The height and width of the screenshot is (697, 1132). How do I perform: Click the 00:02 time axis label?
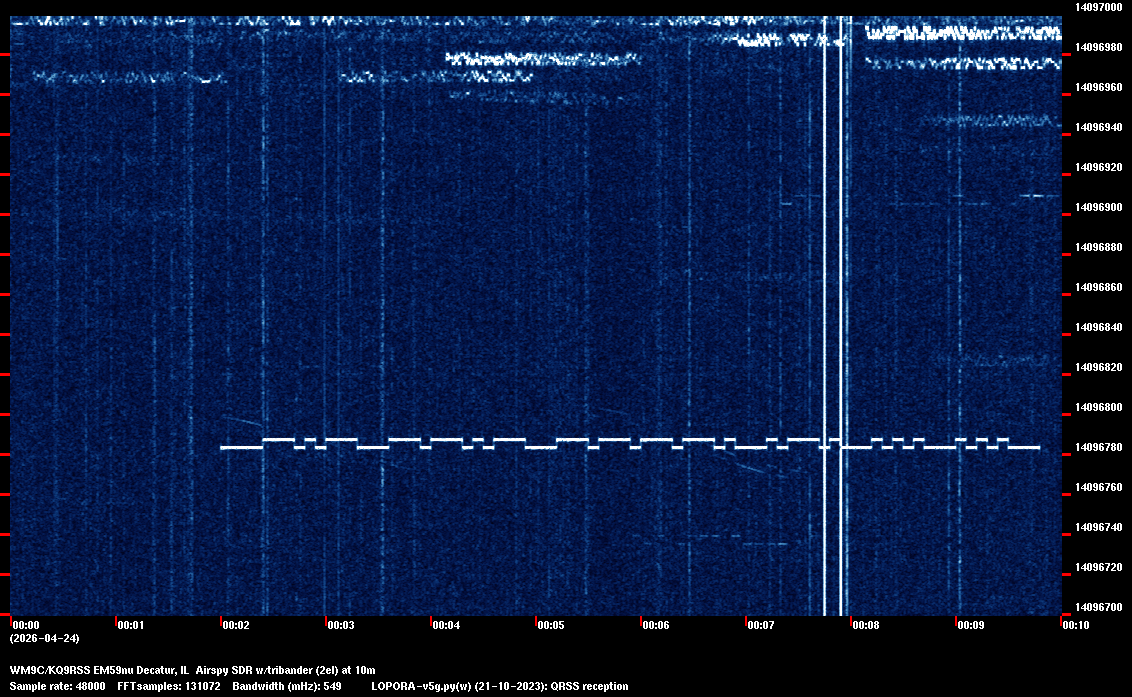tap(235, 625)
